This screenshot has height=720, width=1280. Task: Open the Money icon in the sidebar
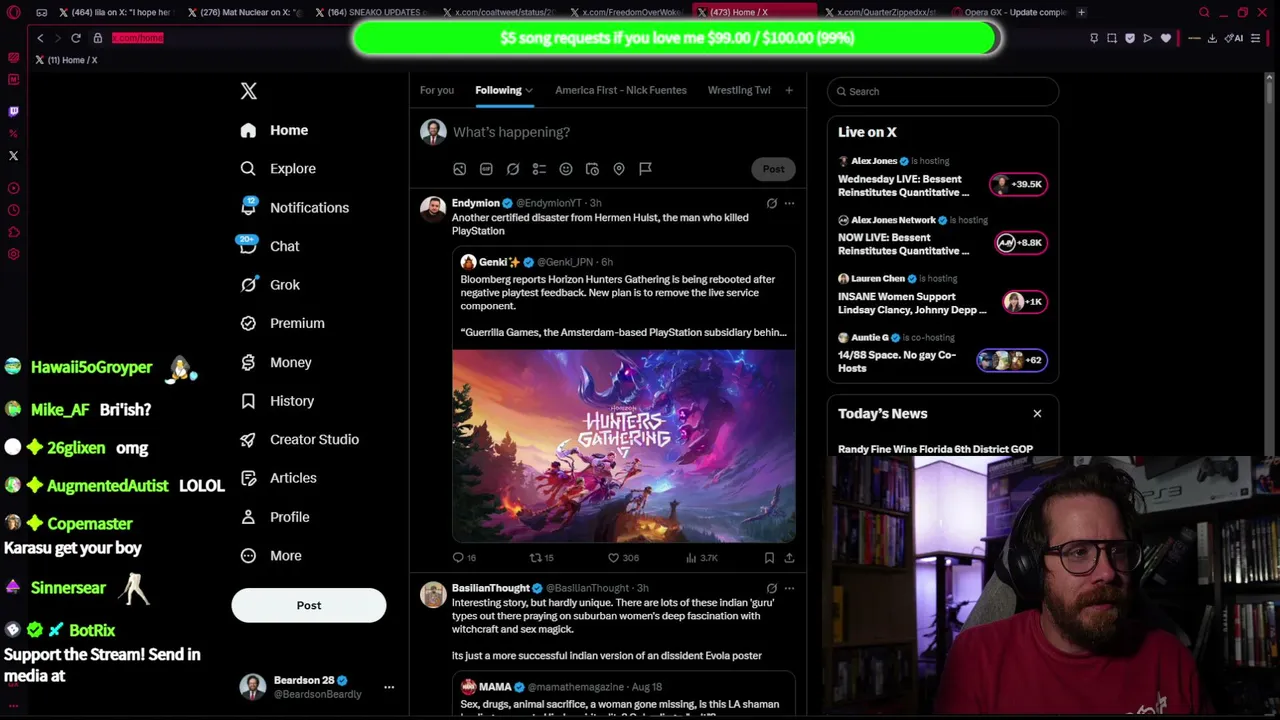coord(248,362)
